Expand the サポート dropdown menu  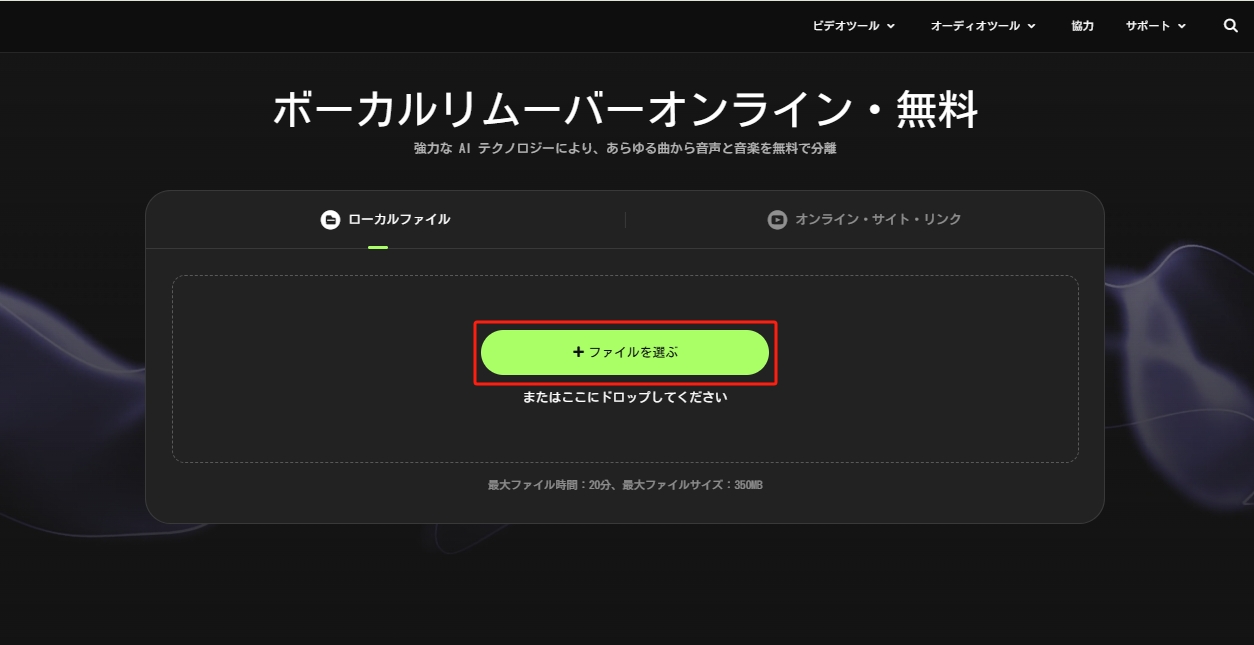[x=1148, y=25]
